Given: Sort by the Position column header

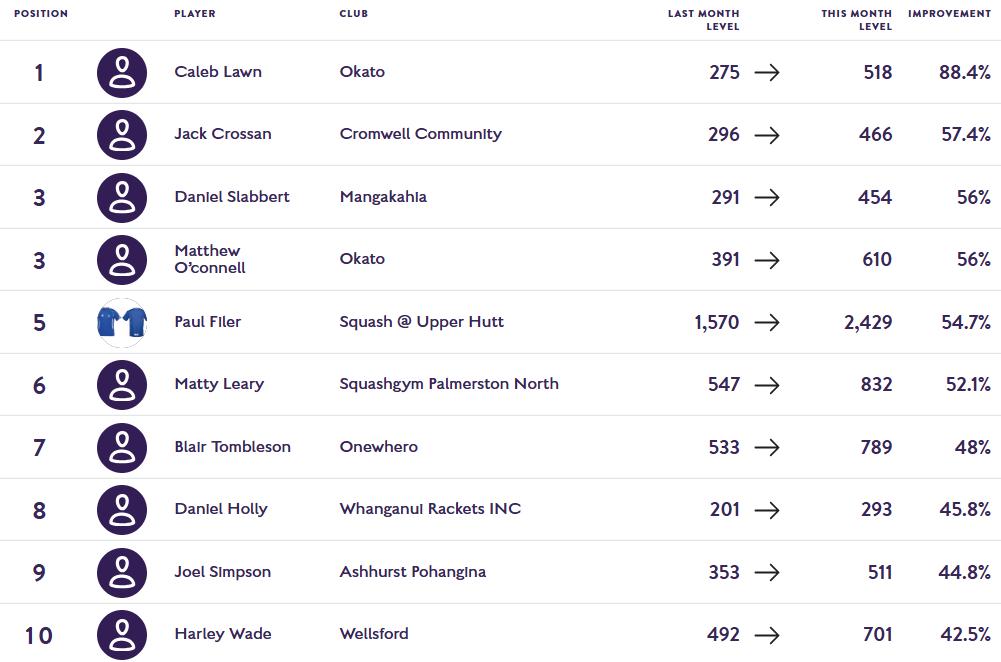Looking at the screenshot, I should (41, 13).
